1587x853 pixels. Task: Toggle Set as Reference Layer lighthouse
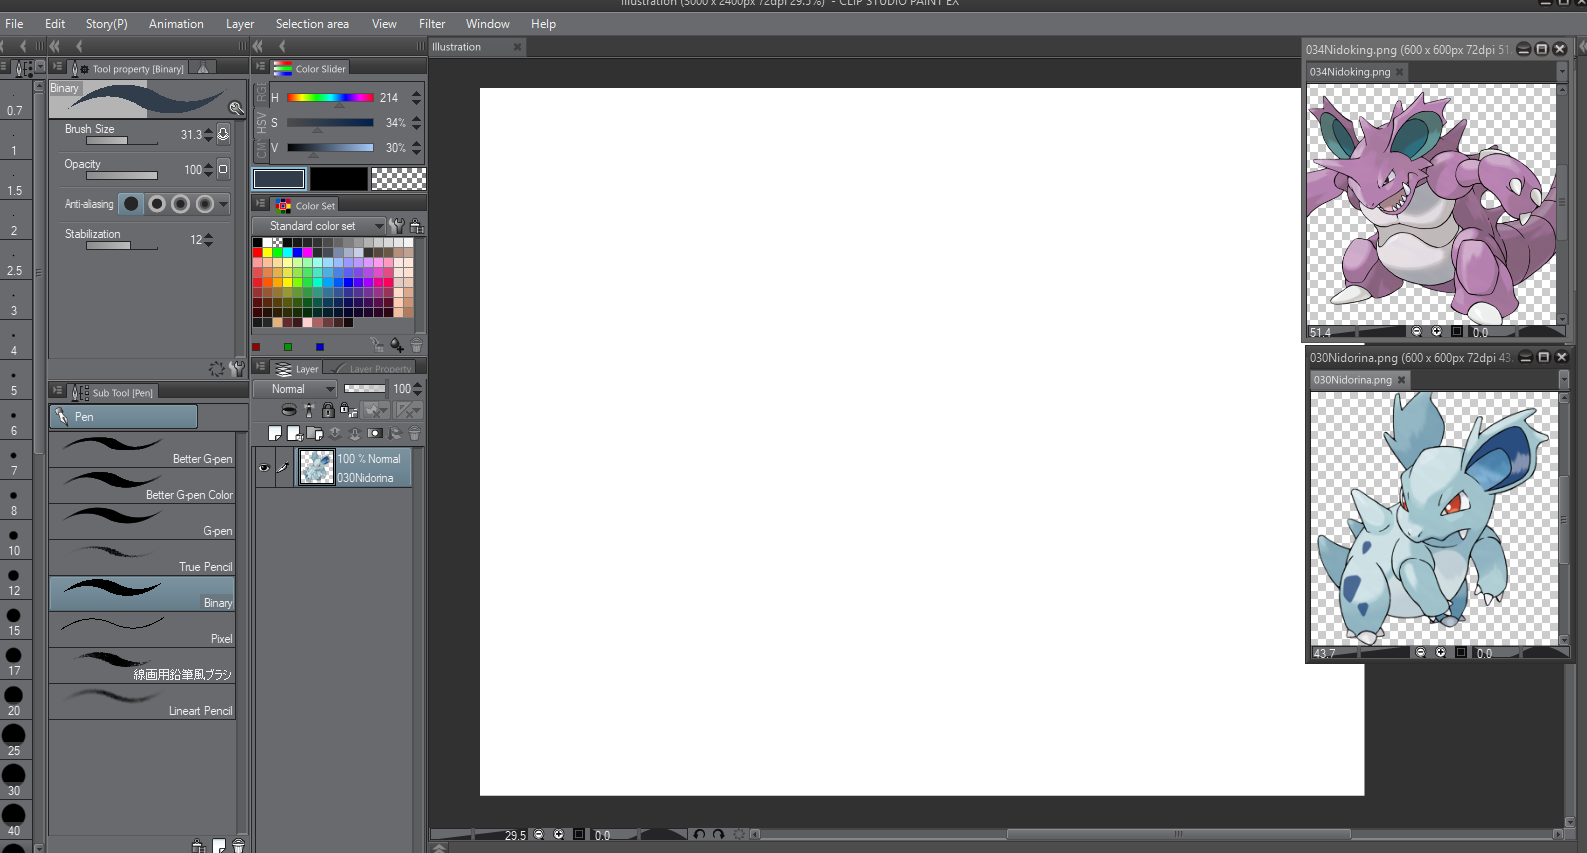pos(309,410)
